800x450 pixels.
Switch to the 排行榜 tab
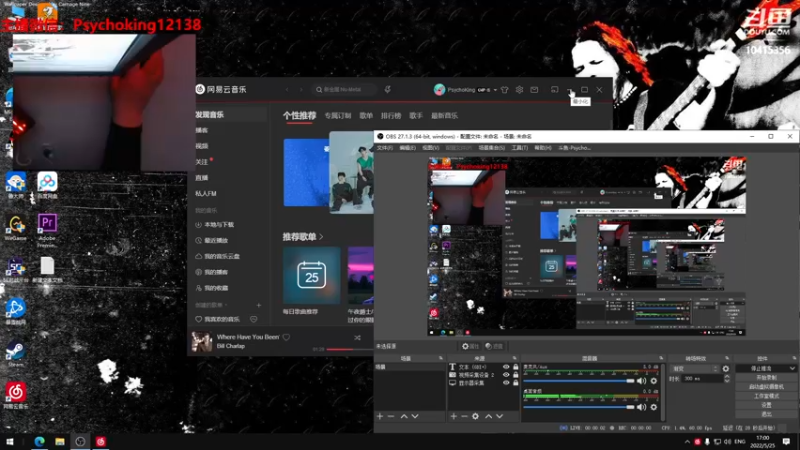pyautogui.click(x=391, y=116)
